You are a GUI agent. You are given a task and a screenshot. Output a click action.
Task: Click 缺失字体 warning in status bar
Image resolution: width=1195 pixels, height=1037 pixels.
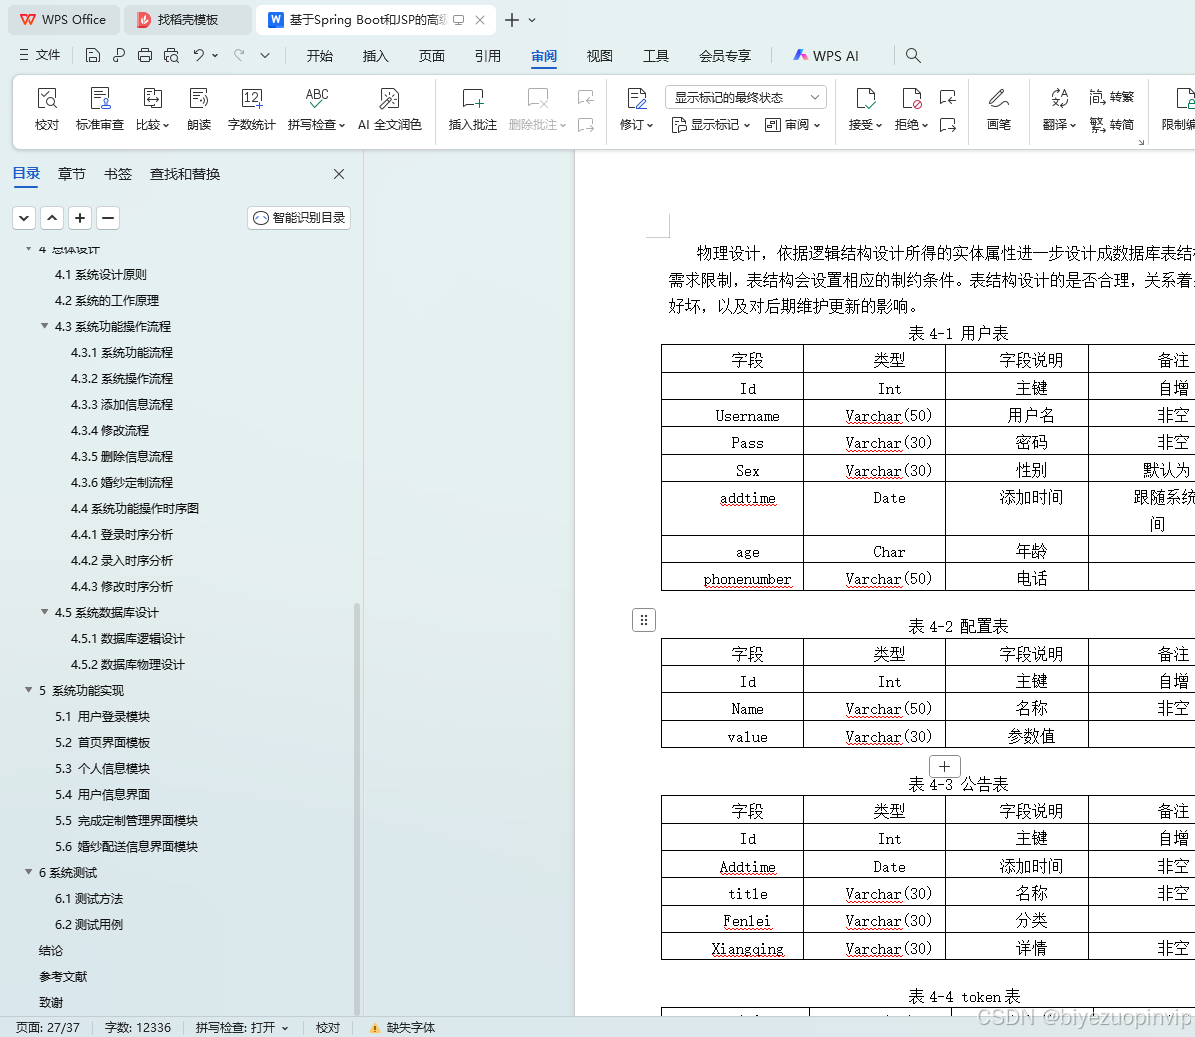click(x=402, y=1027)
